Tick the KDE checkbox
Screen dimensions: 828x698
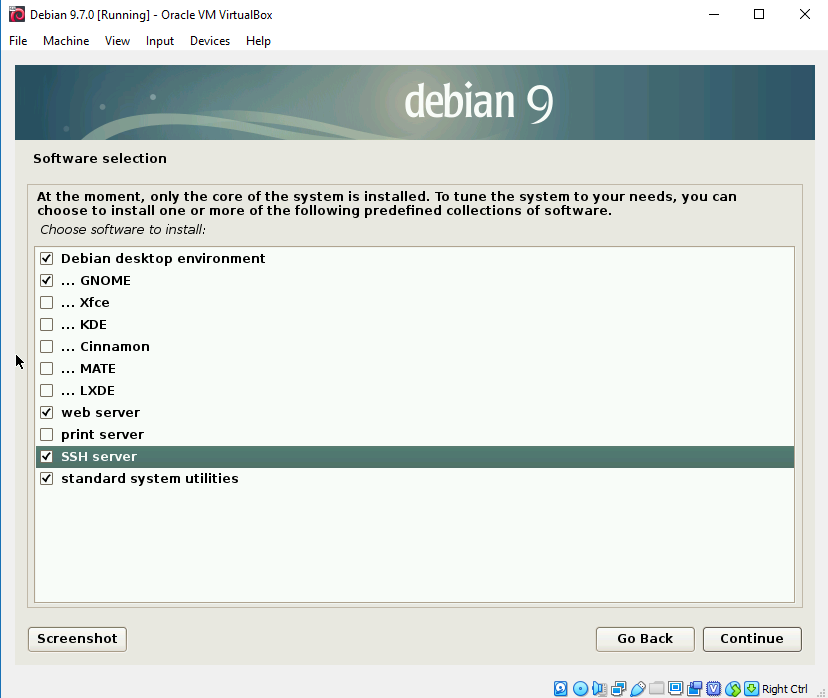[46, 324]
